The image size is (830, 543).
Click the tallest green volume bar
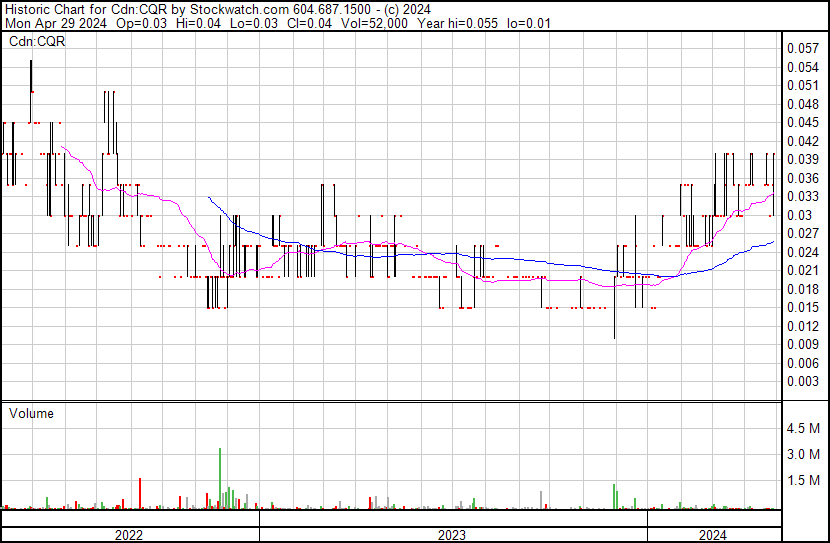click(x=219, y=480)
